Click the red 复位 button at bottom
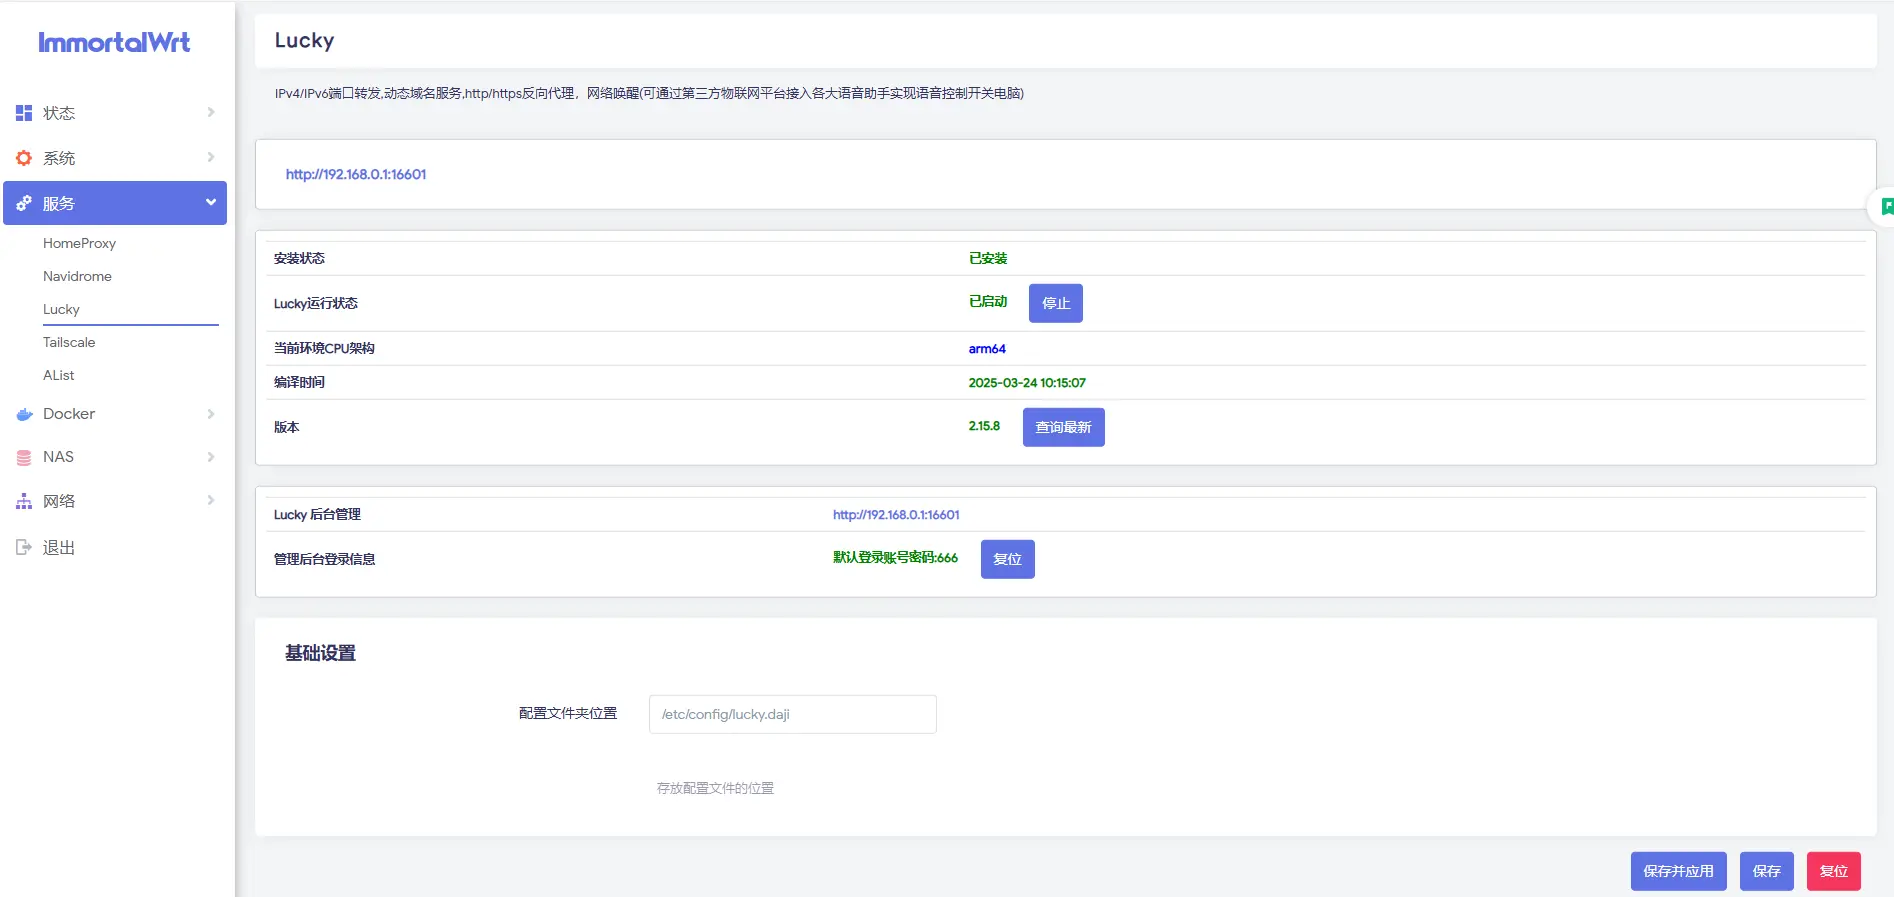This screenshot has width=1894, height=897. [1833, 871]
